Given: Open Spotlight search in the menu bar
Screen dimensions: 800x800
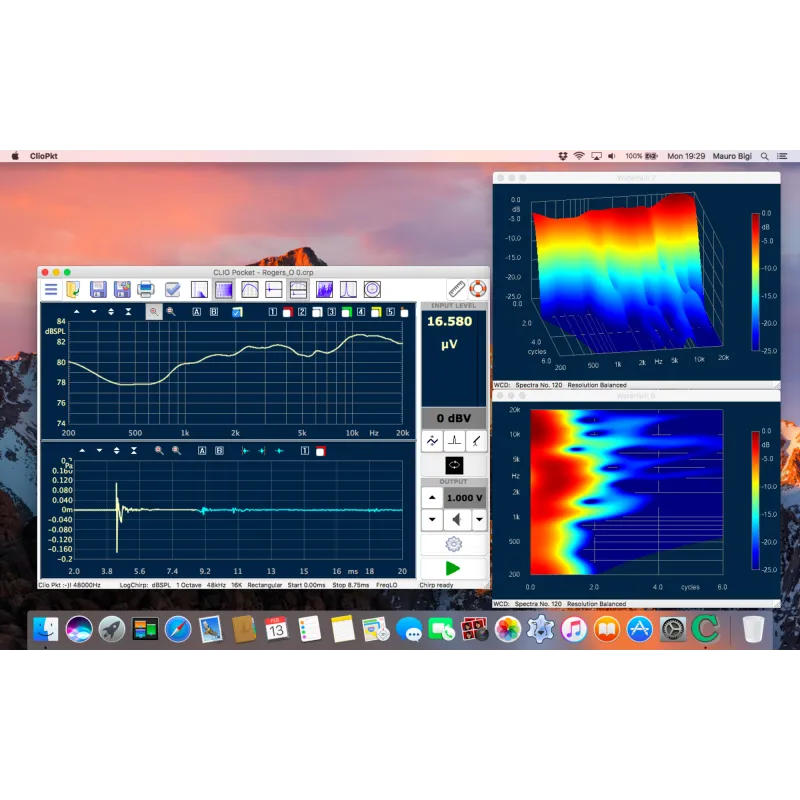Looking at the screenshot, I should (x=764, y=156).
